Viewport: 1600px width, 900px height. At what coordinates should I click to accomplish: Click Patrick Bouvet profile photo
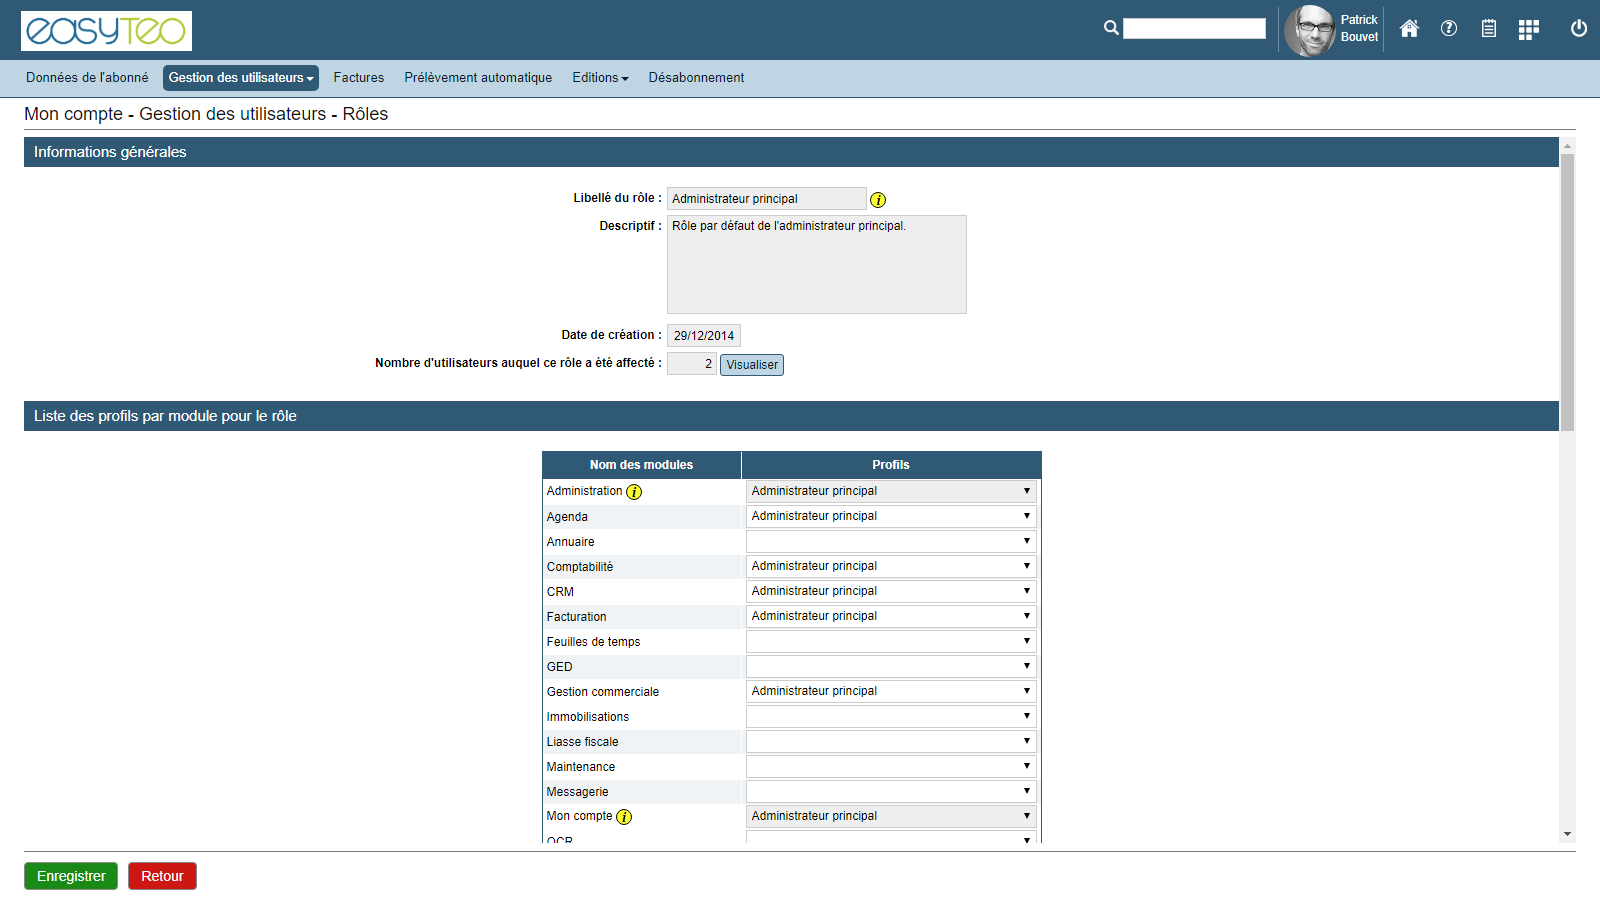click(1309, 31)
